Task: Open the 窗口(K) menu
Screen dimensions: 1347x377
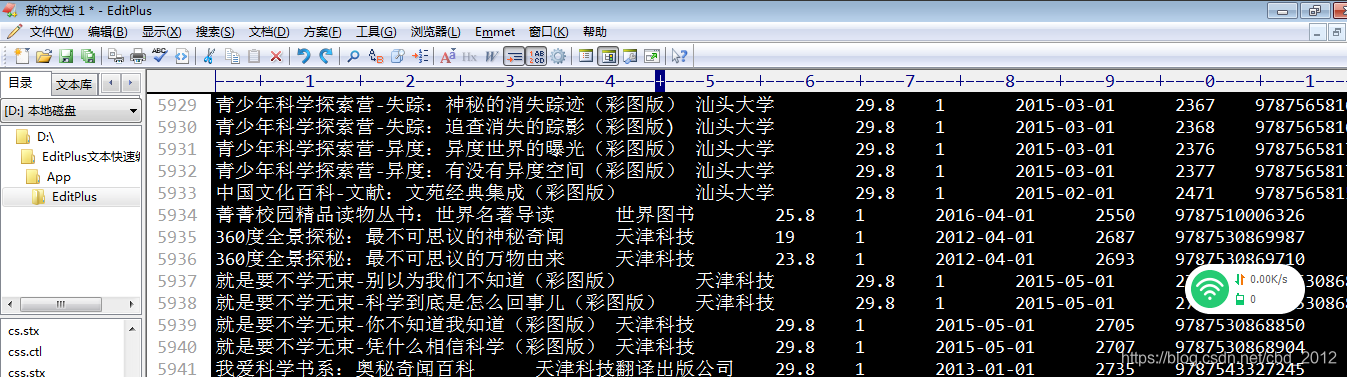Action: [x=549, y=32]
